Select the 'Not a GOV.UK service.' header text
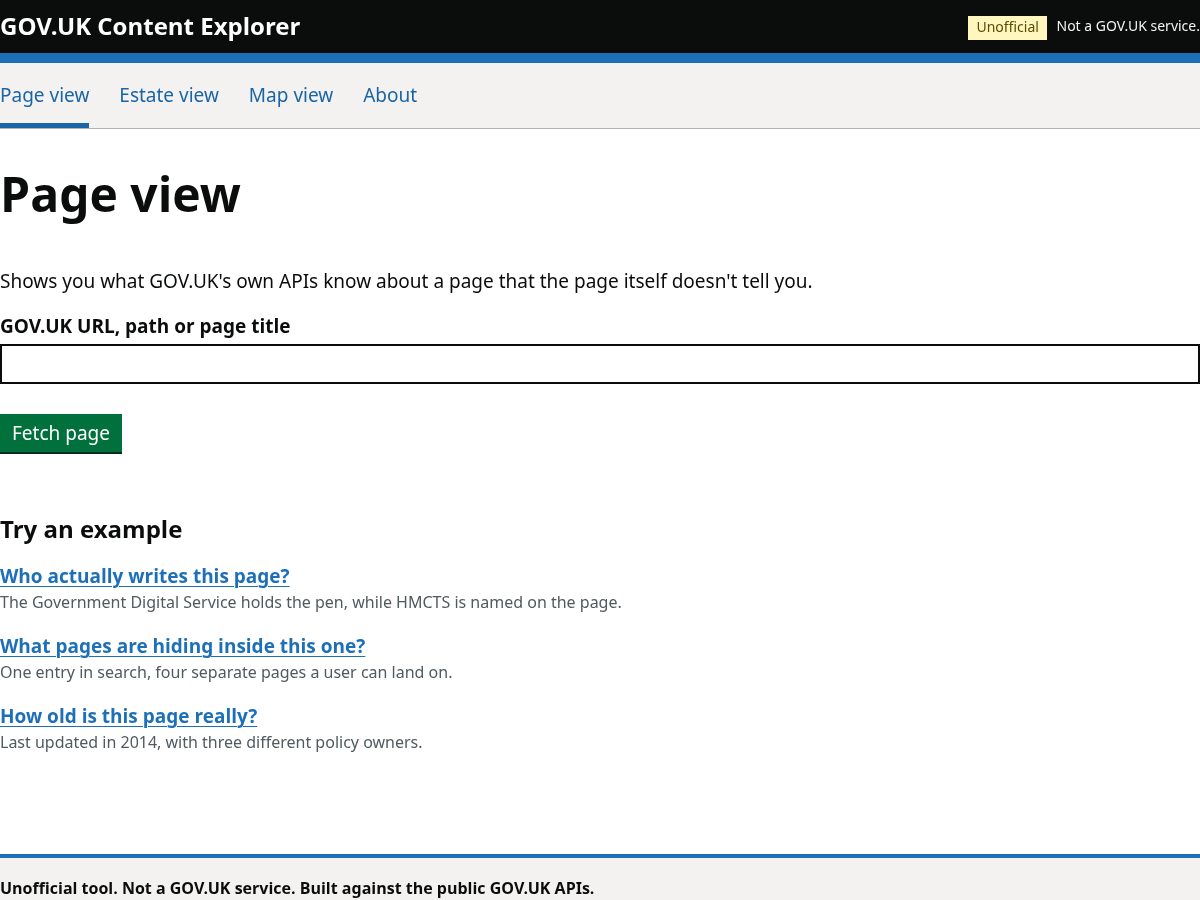The width and height of the screenshot is (1200, 900). (1128, 26)
